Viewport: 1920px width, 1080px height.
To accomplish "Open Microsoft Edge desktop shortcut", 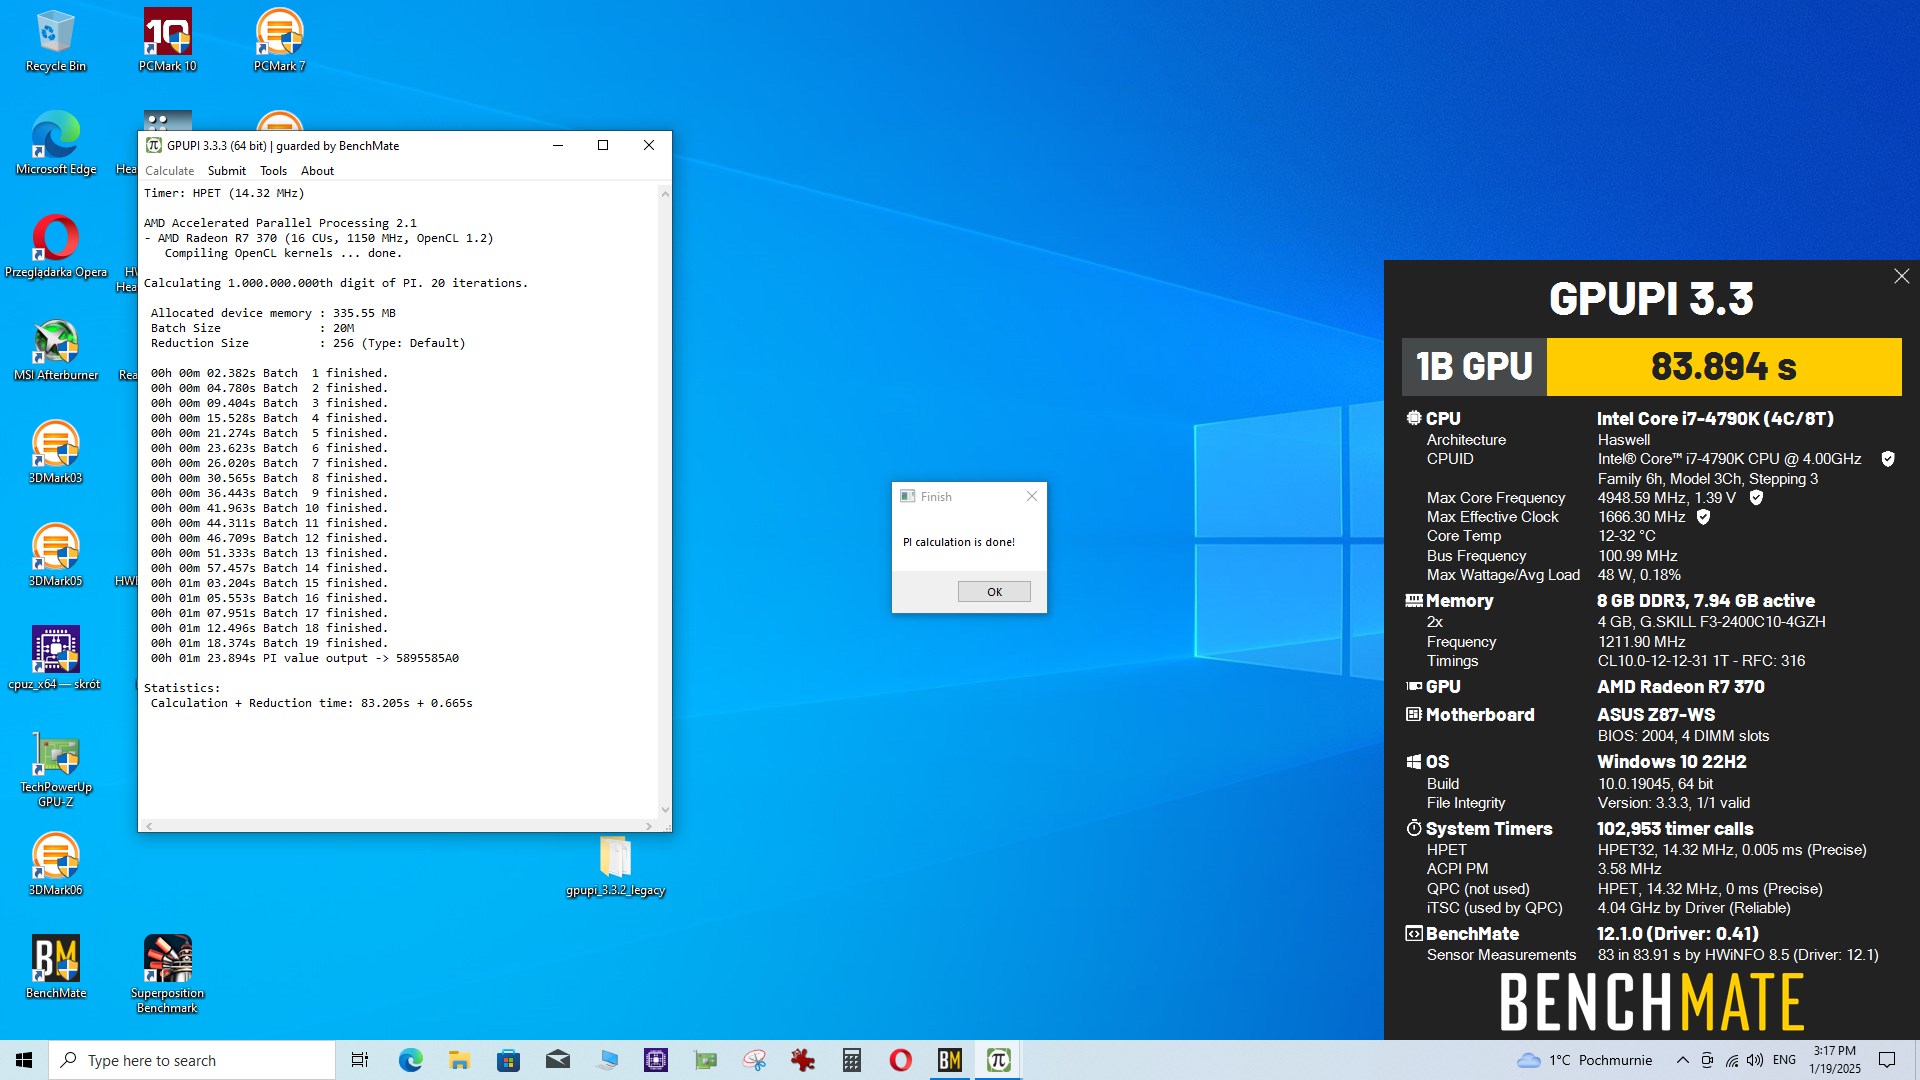I will click(x=55, y=144).
